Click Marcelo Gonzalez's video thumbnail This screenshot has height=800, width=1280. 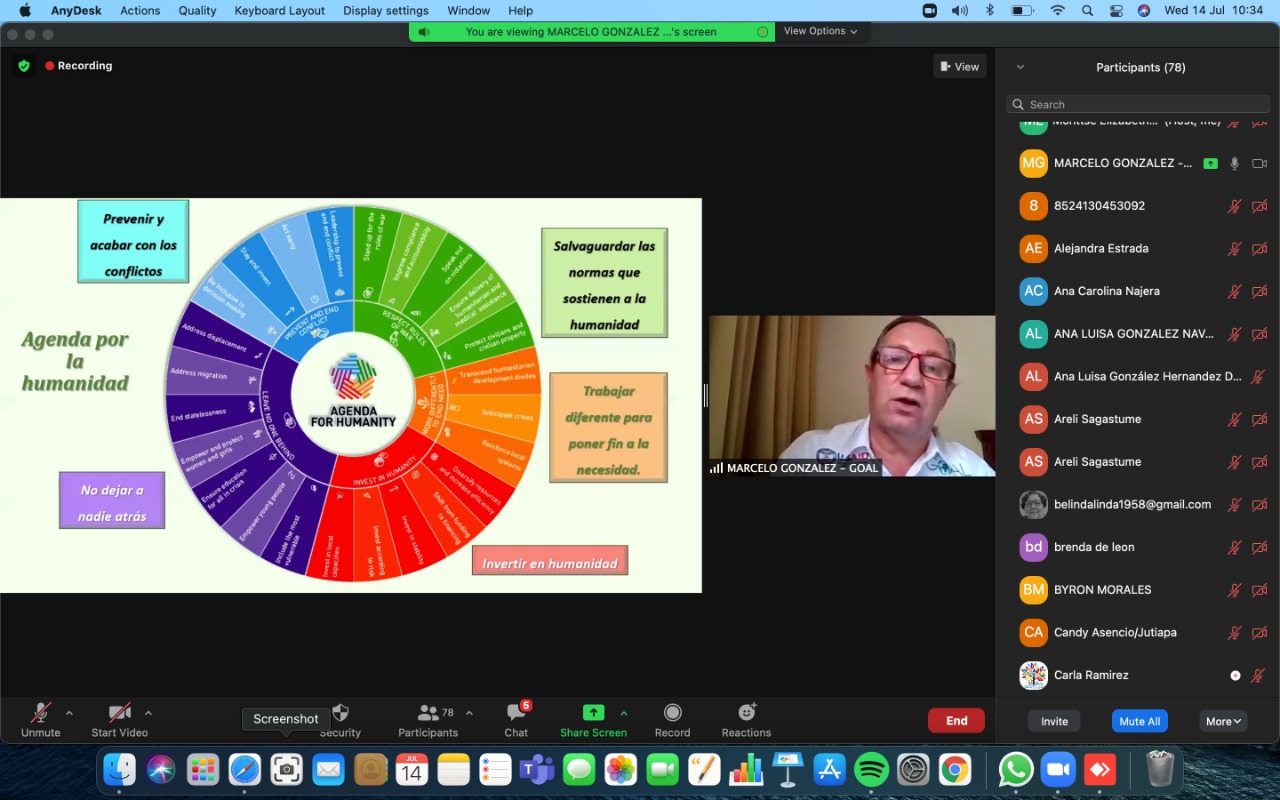click(x=851, y=395)
